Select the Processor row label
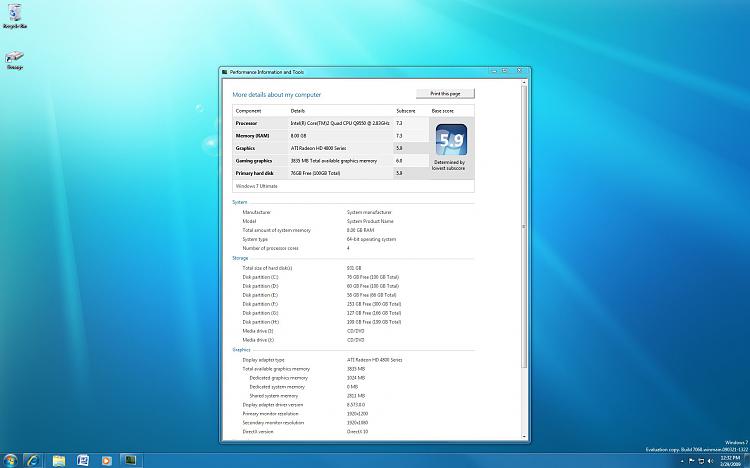Image resolution: width=750 pixels, height=468 pixels. [x=246, y=123]
